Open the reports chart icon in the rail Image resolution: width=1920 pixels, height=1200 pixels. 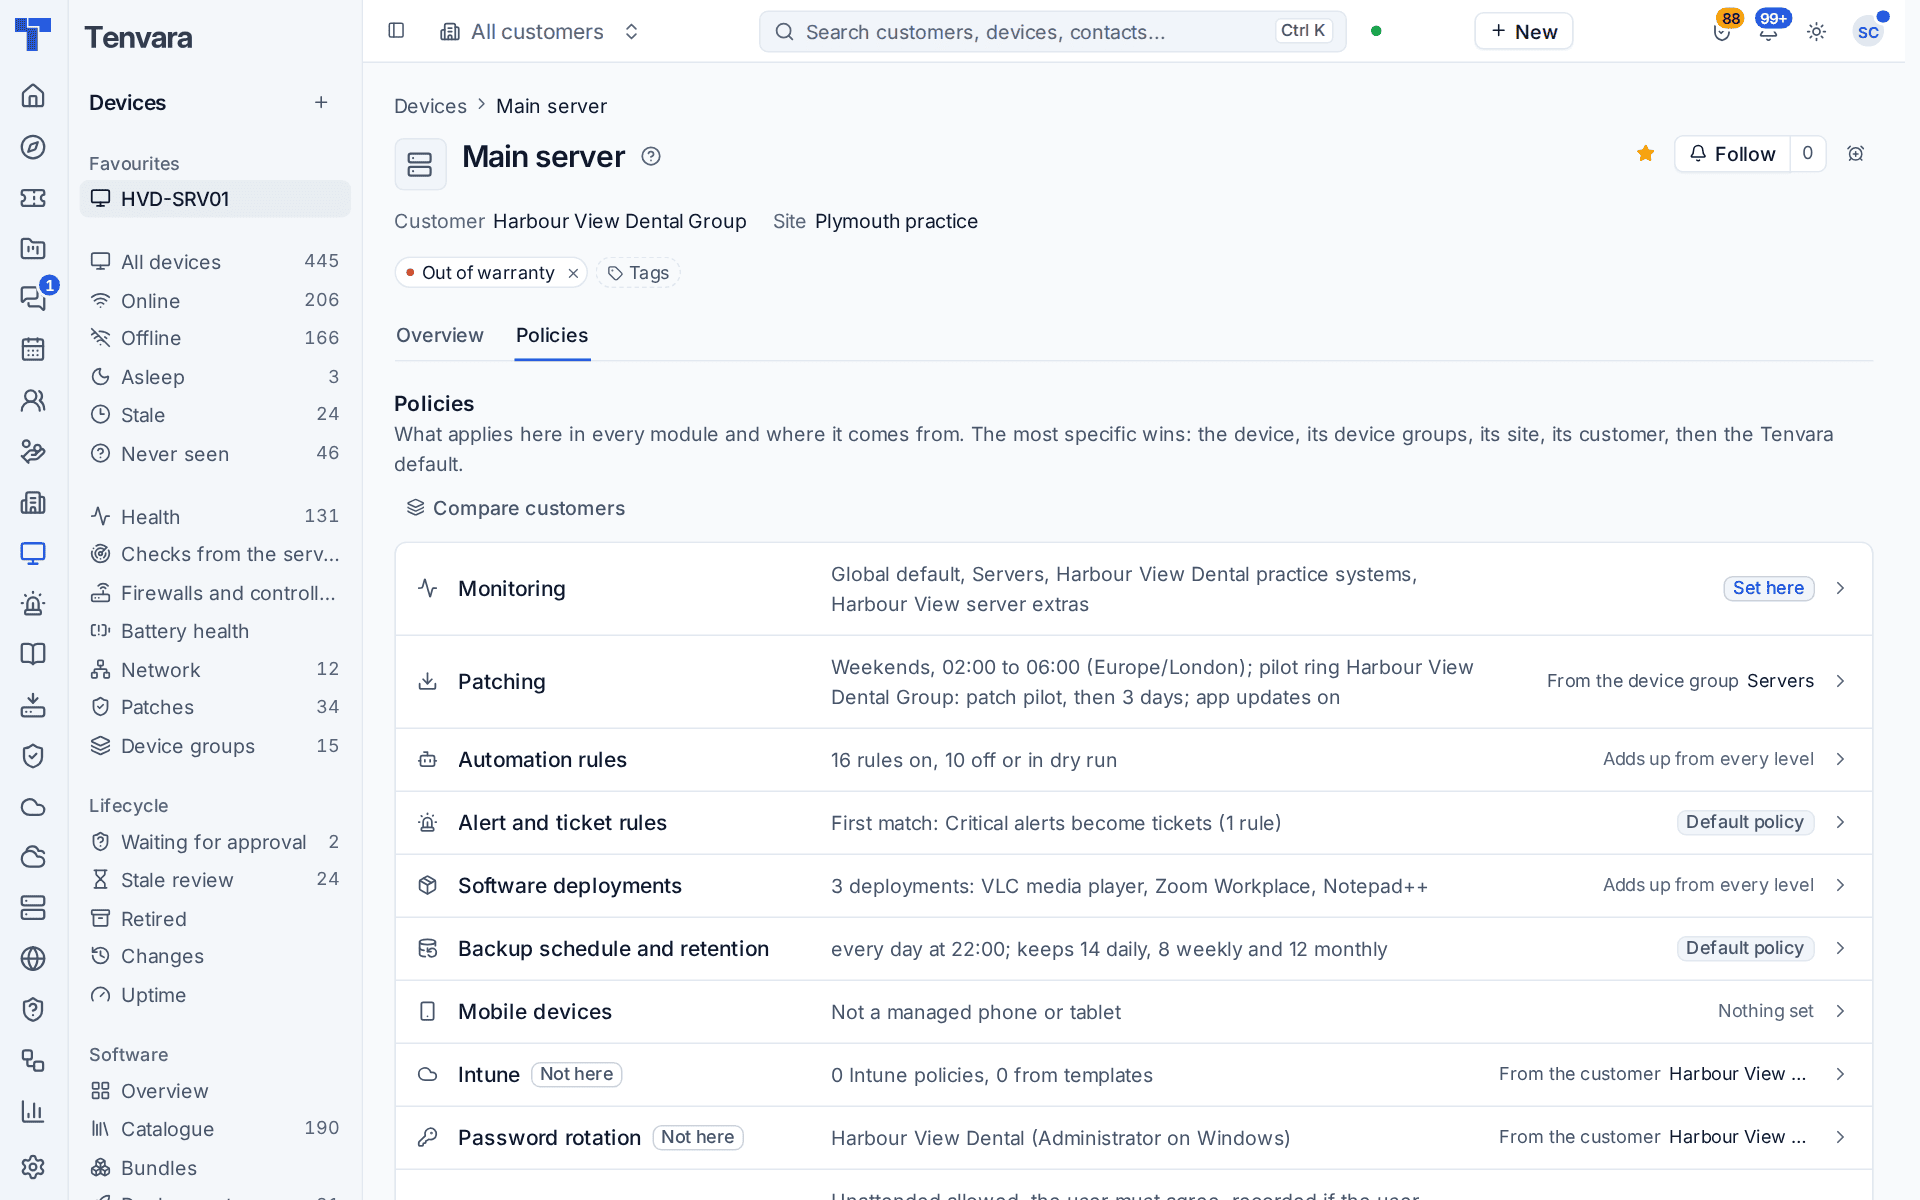point(33,1111)
